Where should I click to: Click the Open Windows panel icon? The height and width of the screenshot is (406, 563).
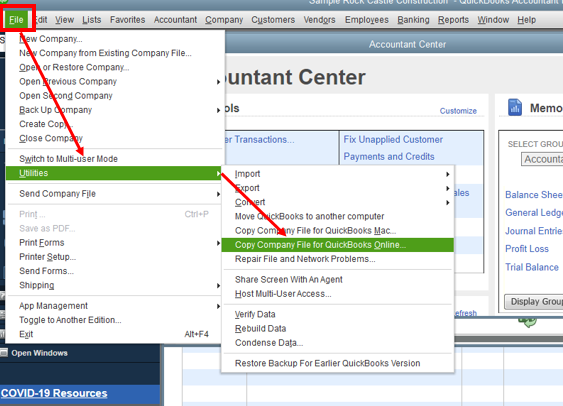click(x=4, y=353)
